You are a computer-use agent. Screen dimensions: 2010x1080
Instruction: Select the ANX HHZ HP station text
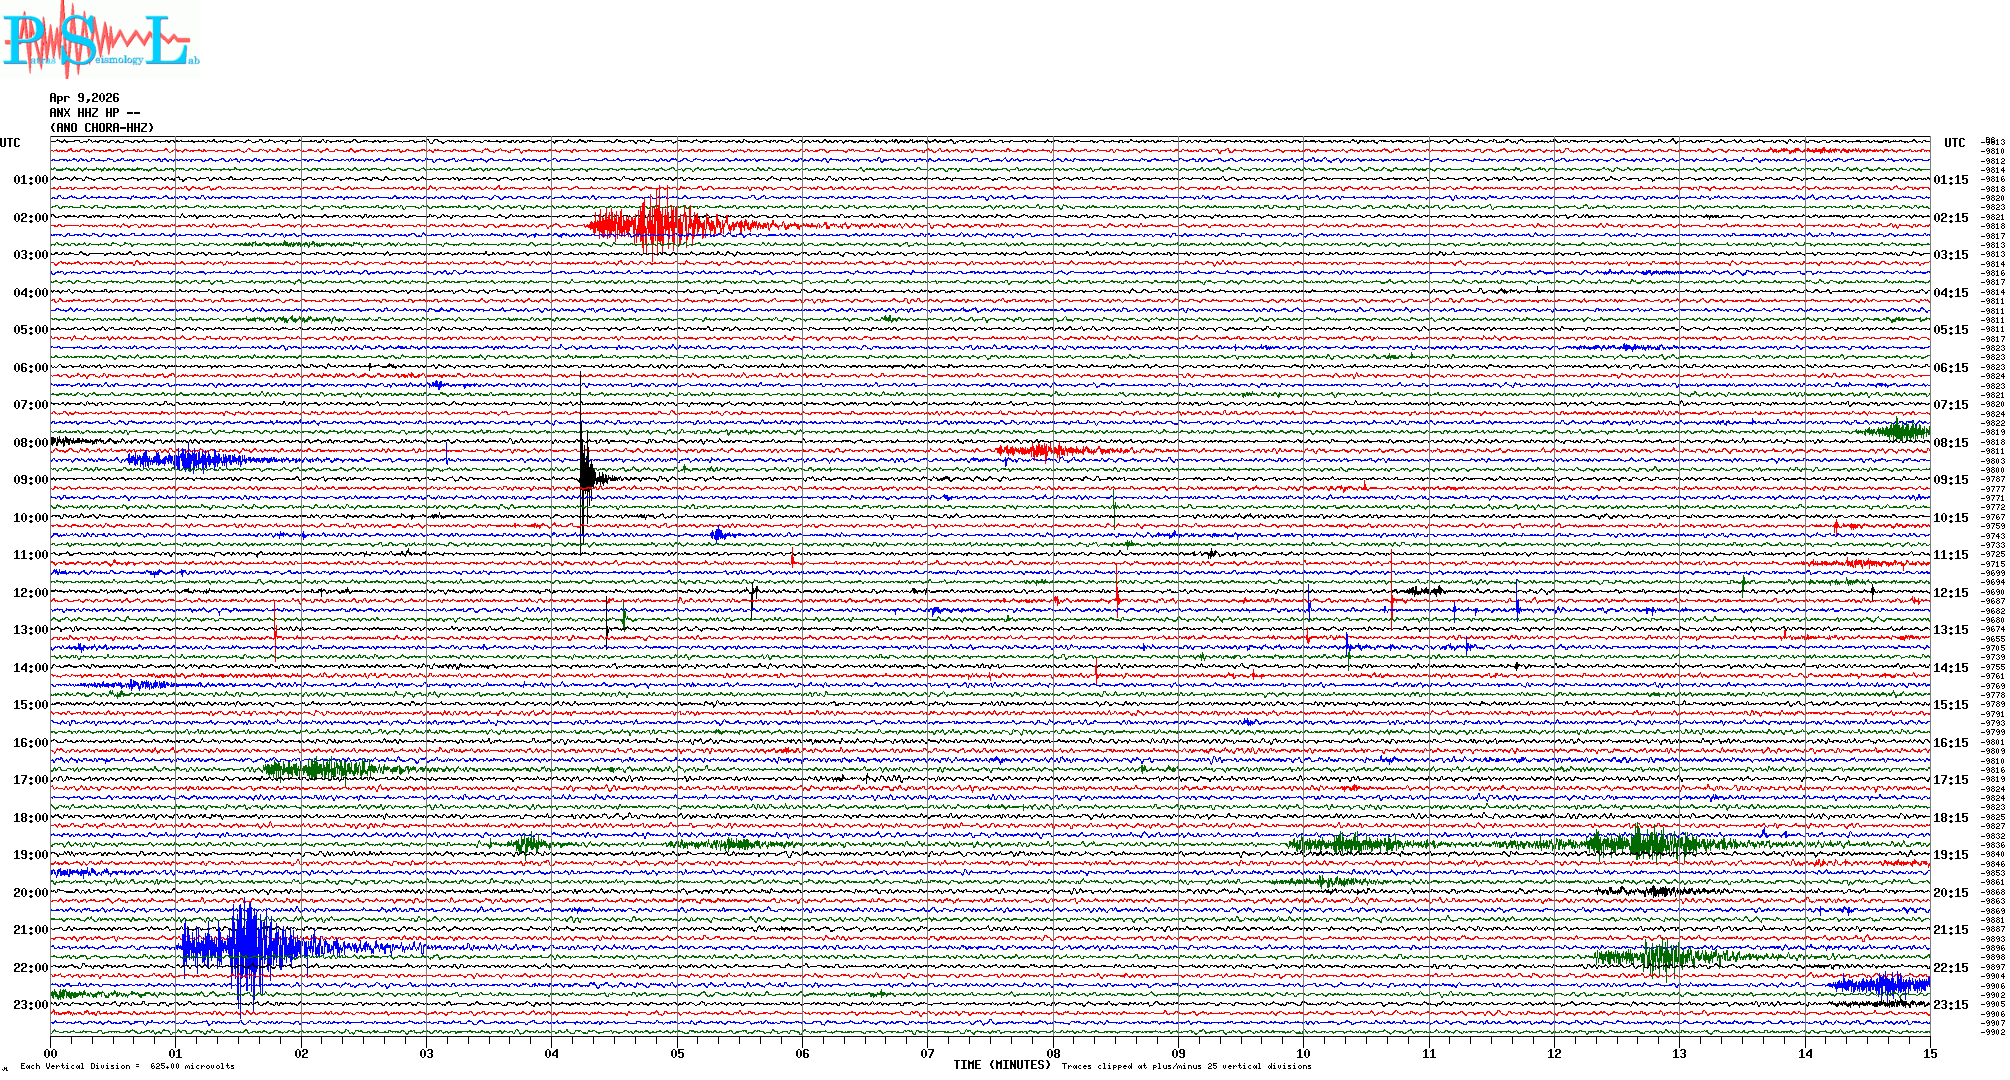94,113
